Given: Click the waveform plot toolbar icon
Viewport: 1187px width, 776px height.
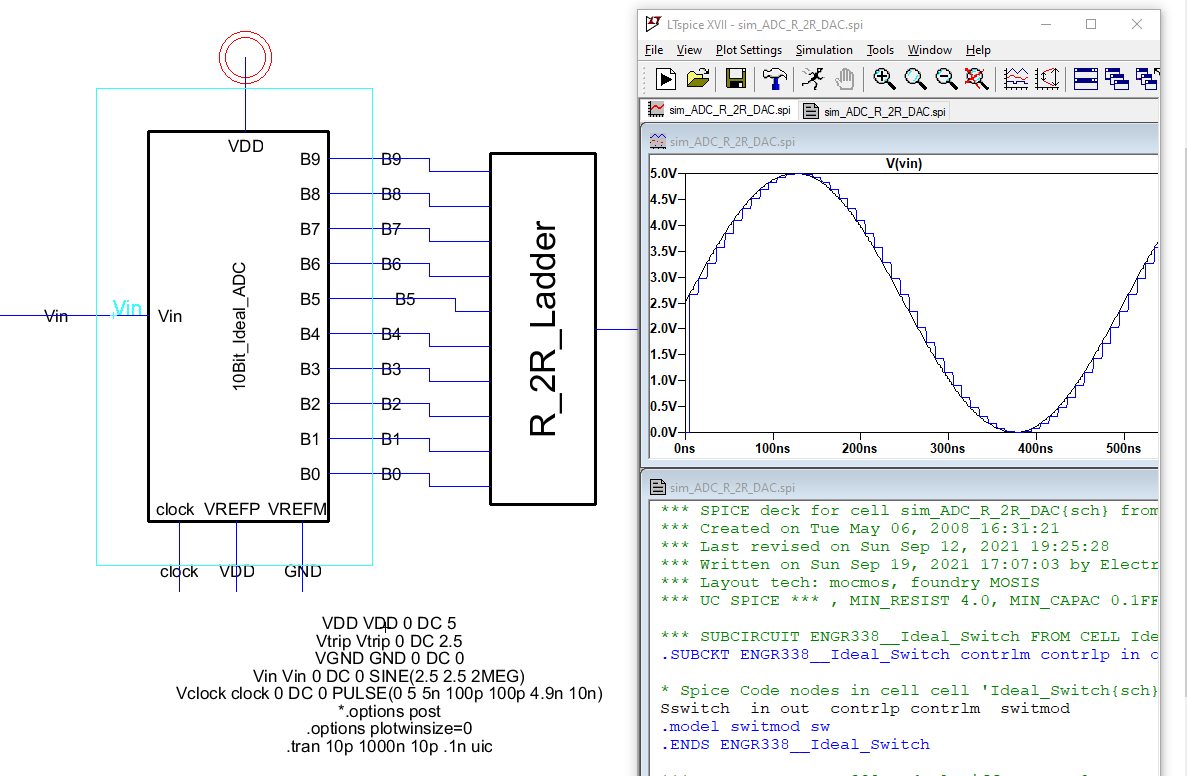Looking at the screenshot, I should (1016, 79).
